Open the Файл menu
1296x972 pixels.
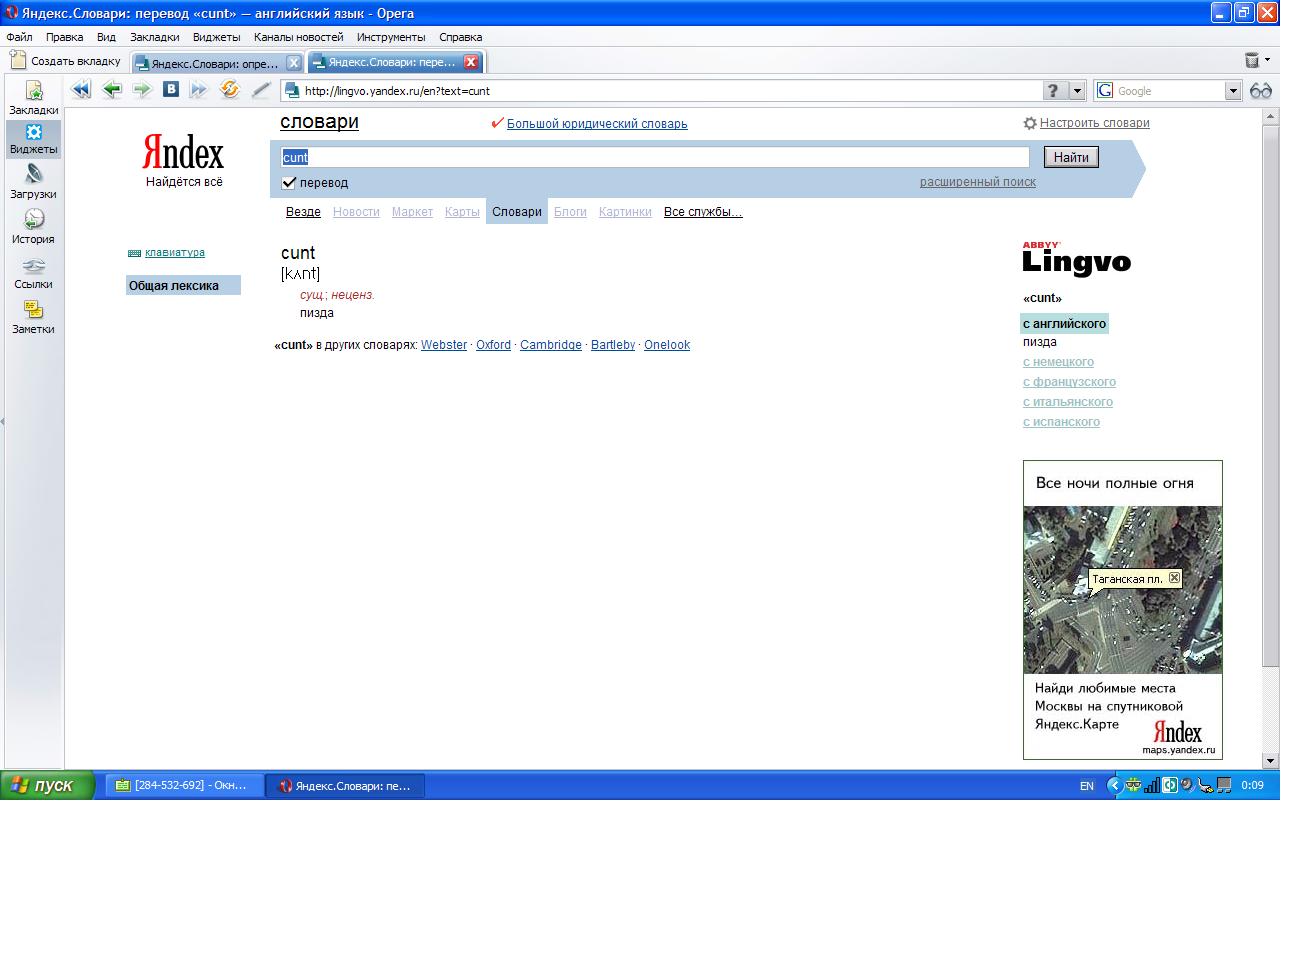19,37
